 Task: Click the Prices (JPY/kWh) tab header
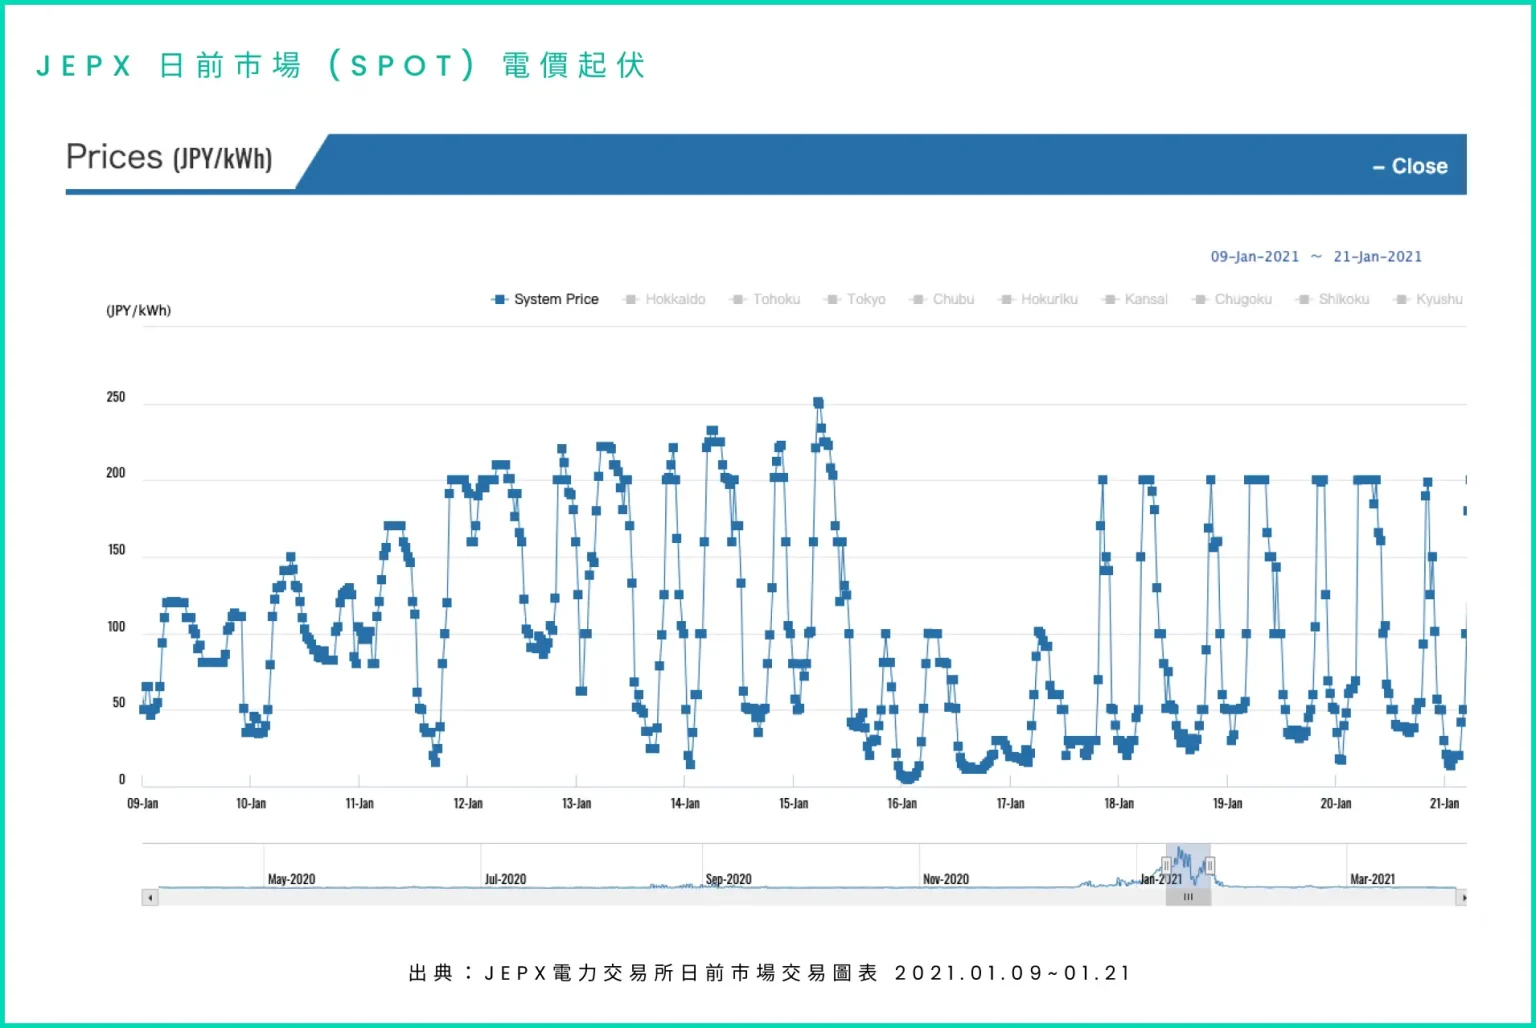tap(170, 158)
